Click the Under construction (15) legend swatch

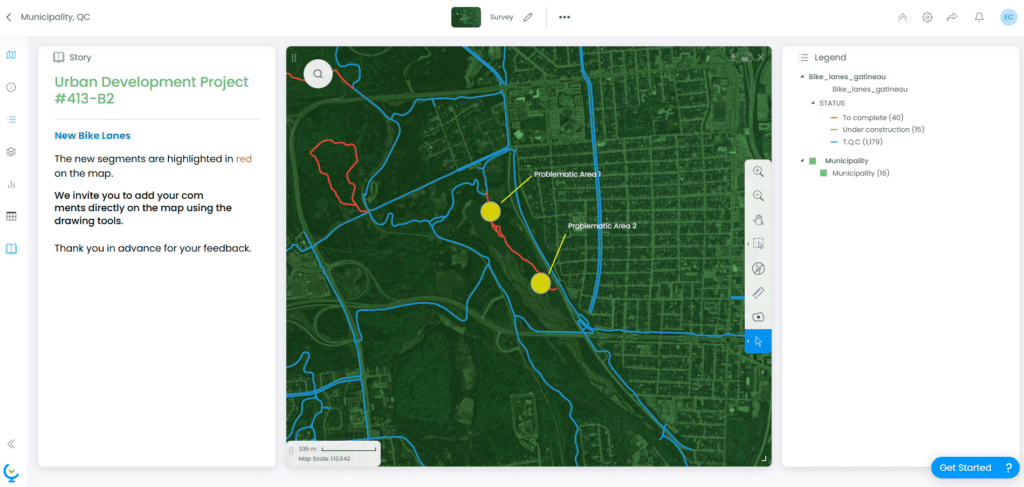coord(835,130)
